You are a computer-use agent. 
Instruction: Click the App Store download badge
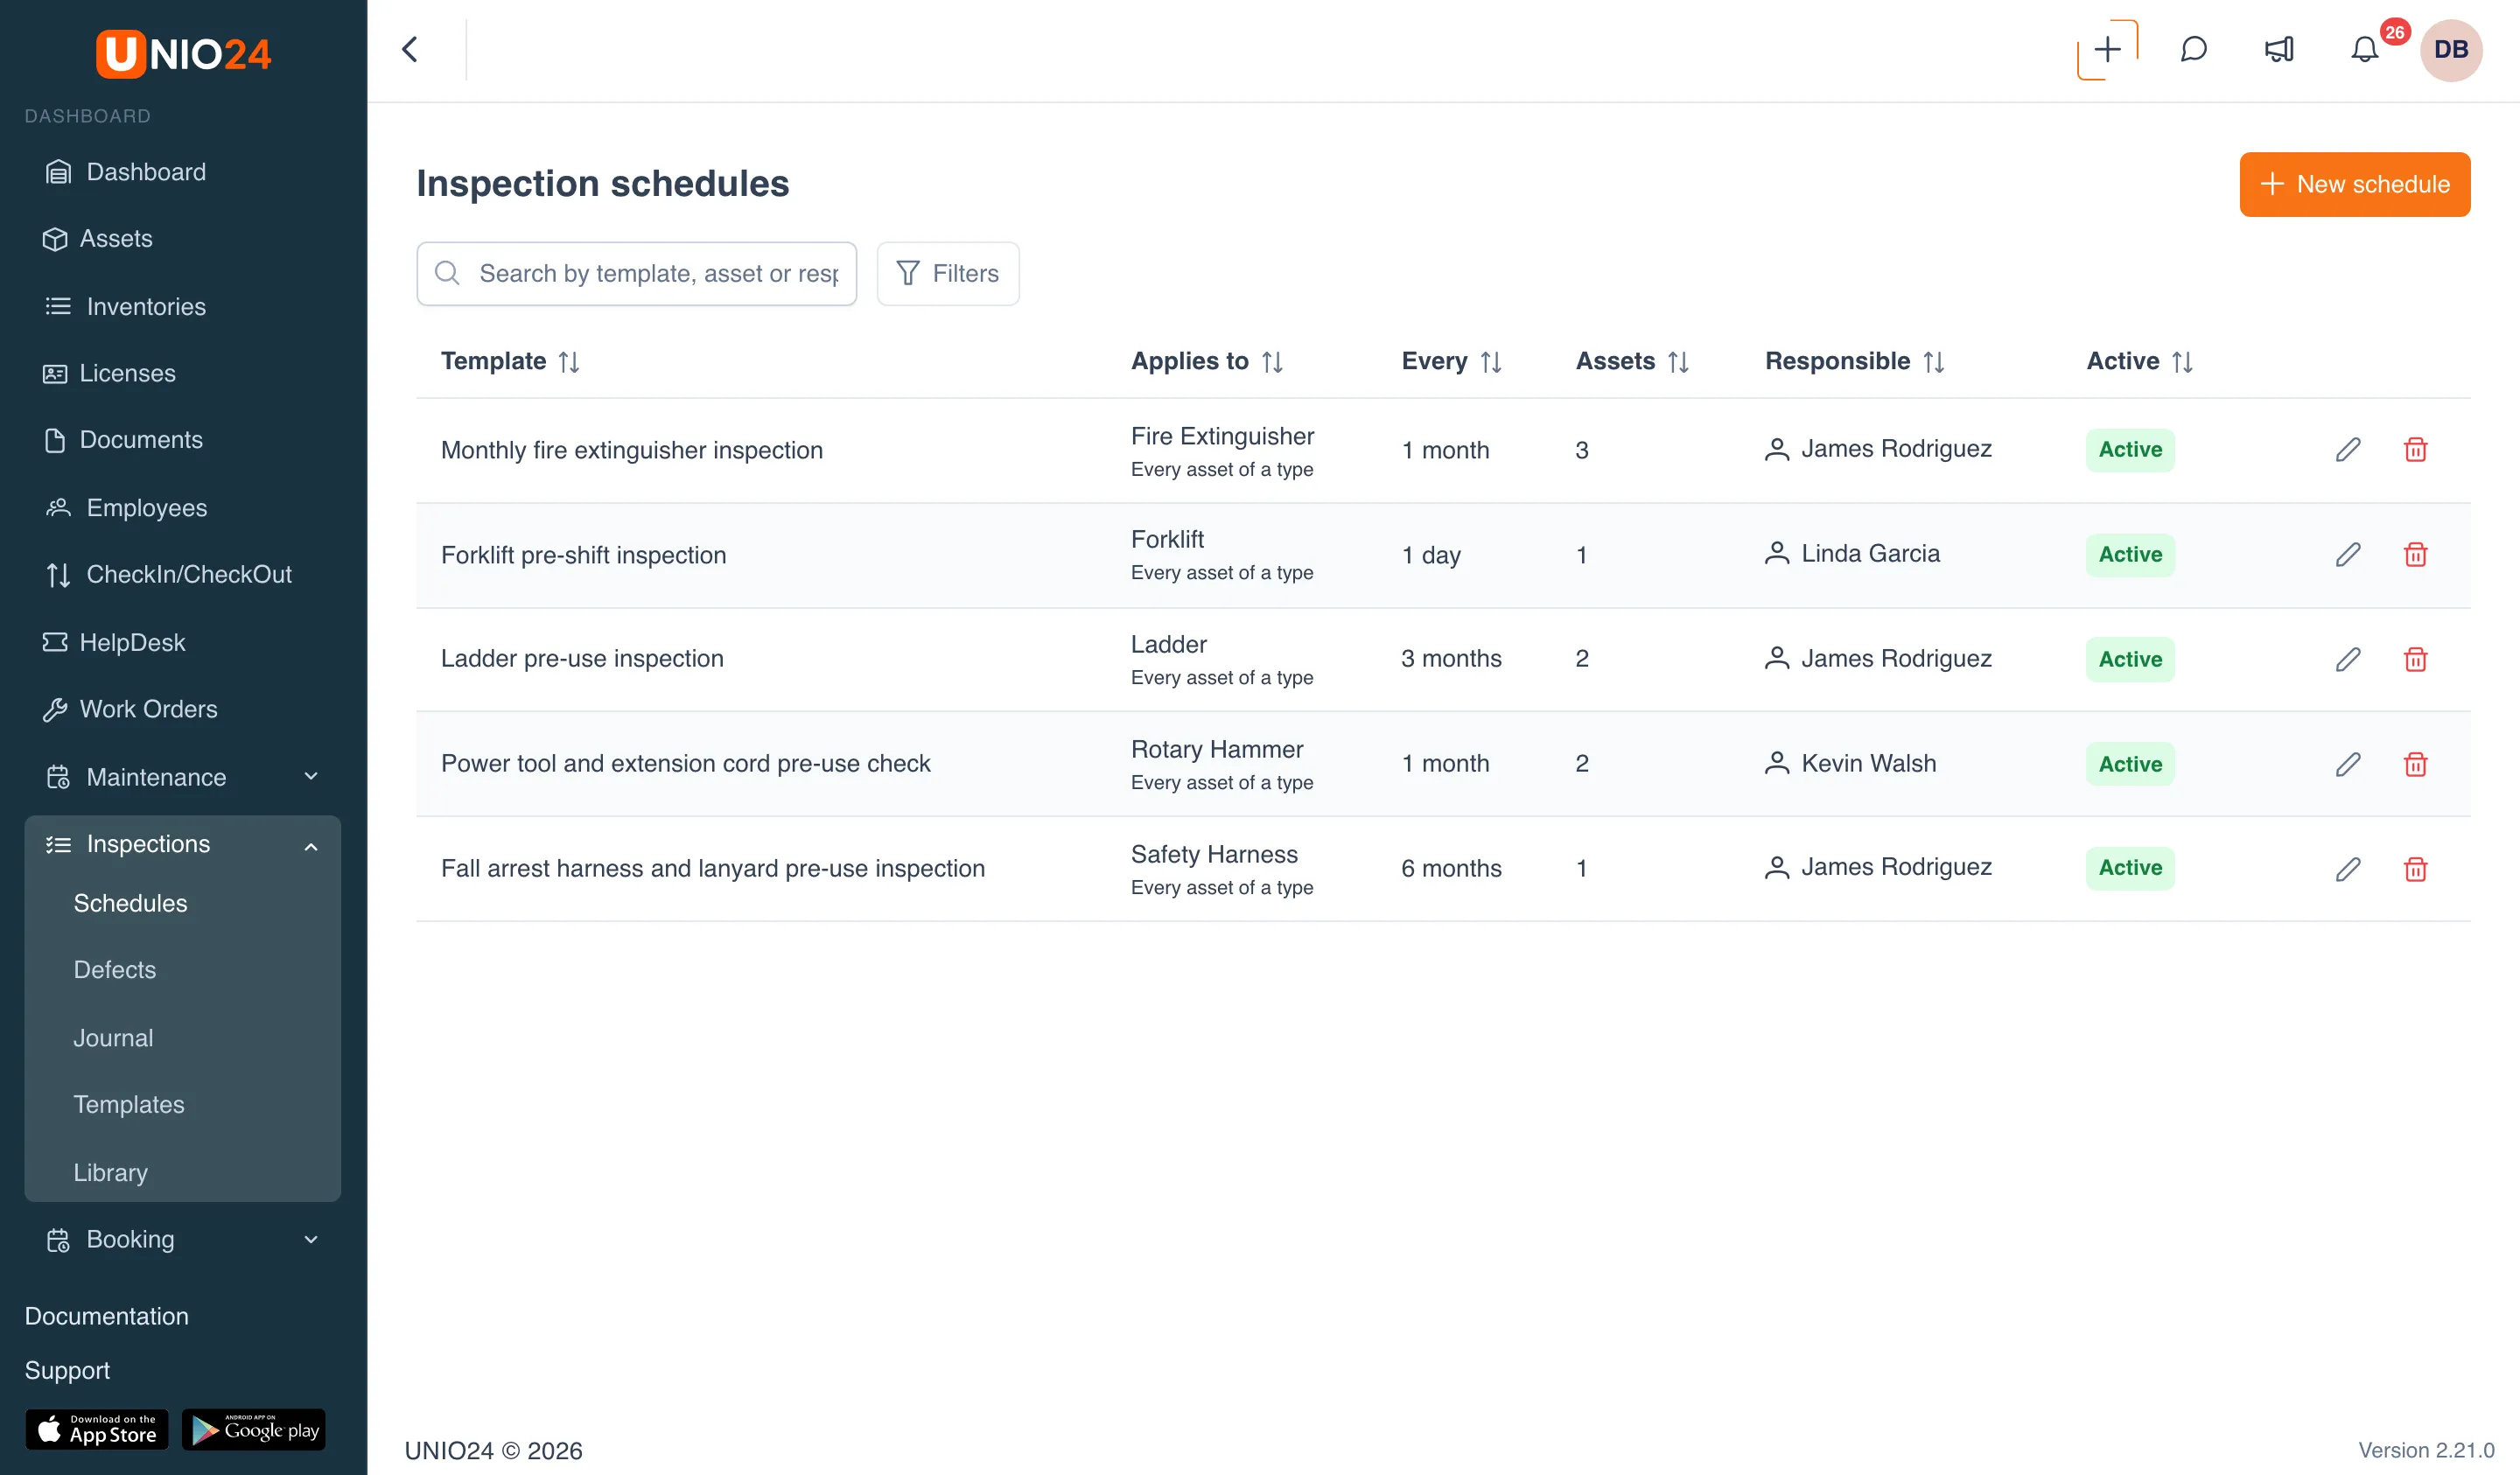97,1430
